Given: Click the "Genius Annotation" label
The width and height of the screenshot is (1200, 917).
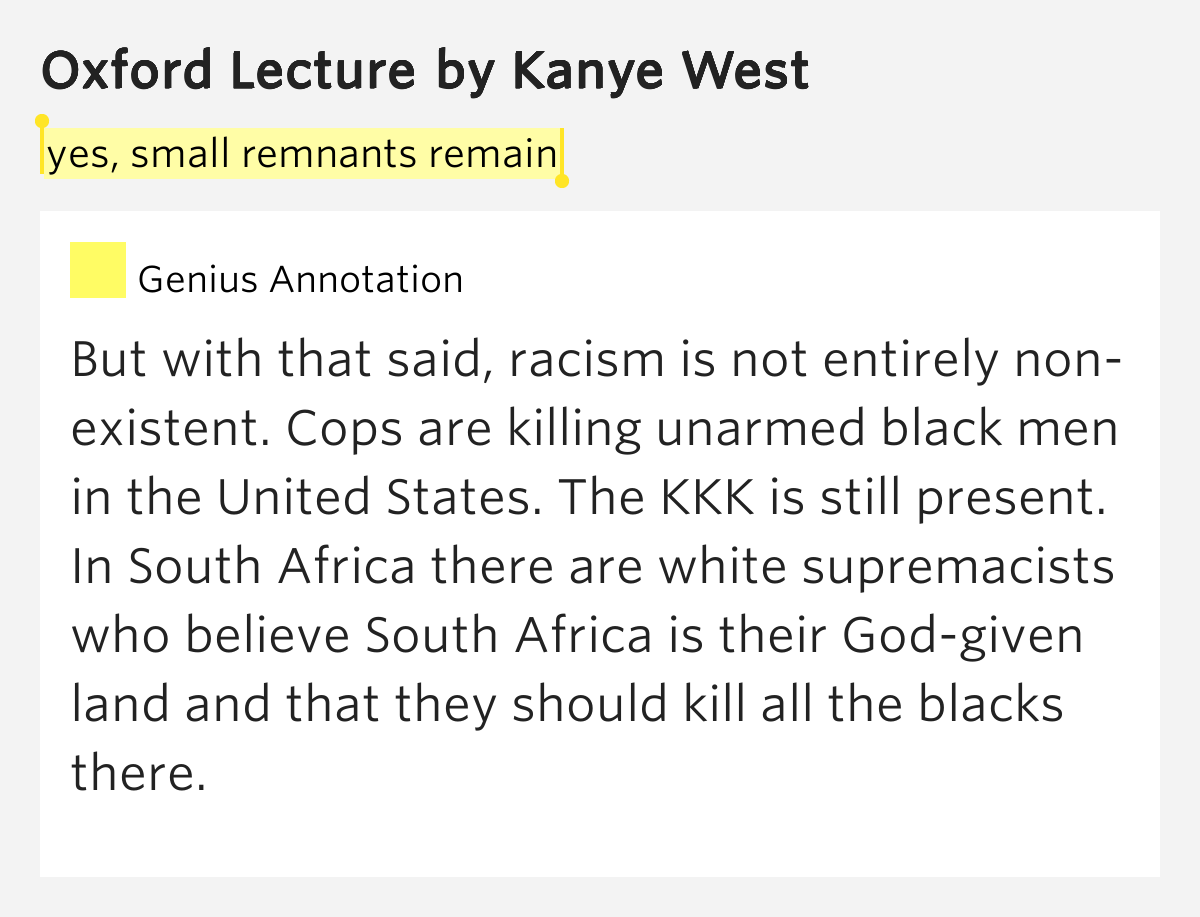Looking at the screenshot, I should [300, 279].
